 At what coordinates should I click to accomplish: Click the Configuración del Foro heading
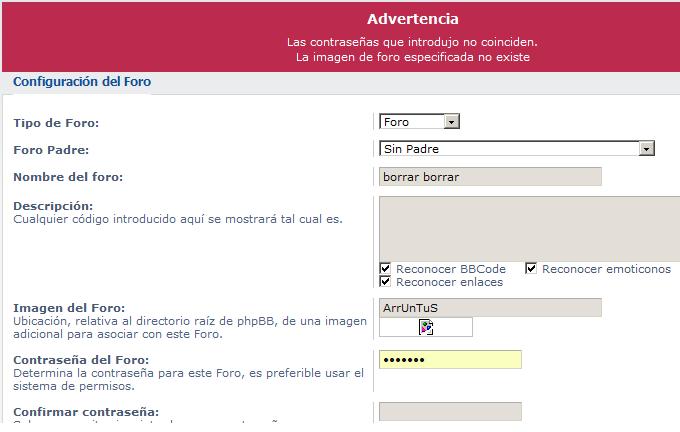click(x=82, y=82)
